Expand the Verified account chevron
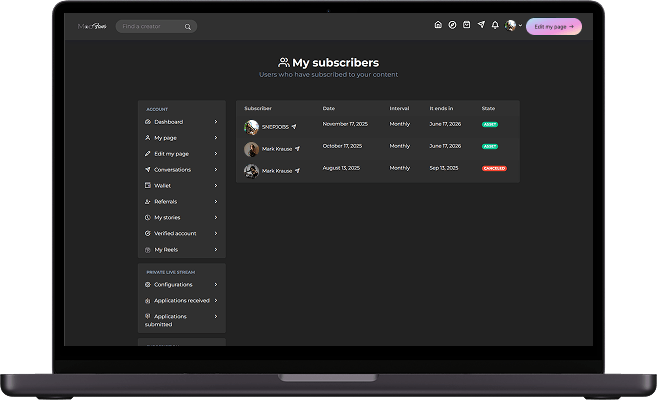The width and height of the screenshot is (657, 401). click(216, 233)
